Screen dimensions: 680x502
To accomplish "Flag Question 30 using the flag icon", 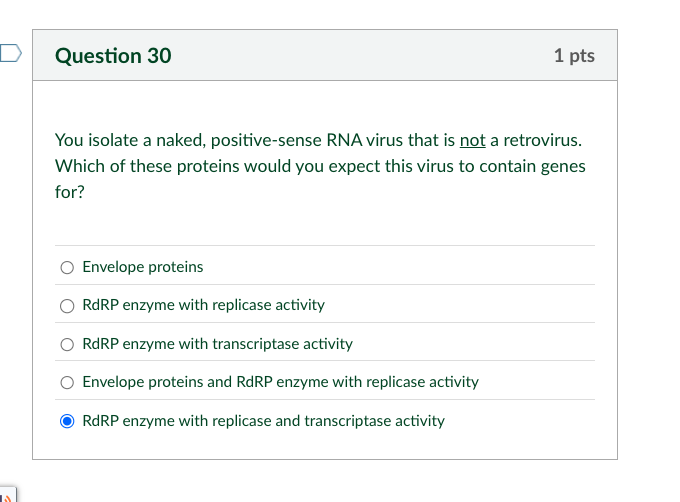I will tap(10, 53).
